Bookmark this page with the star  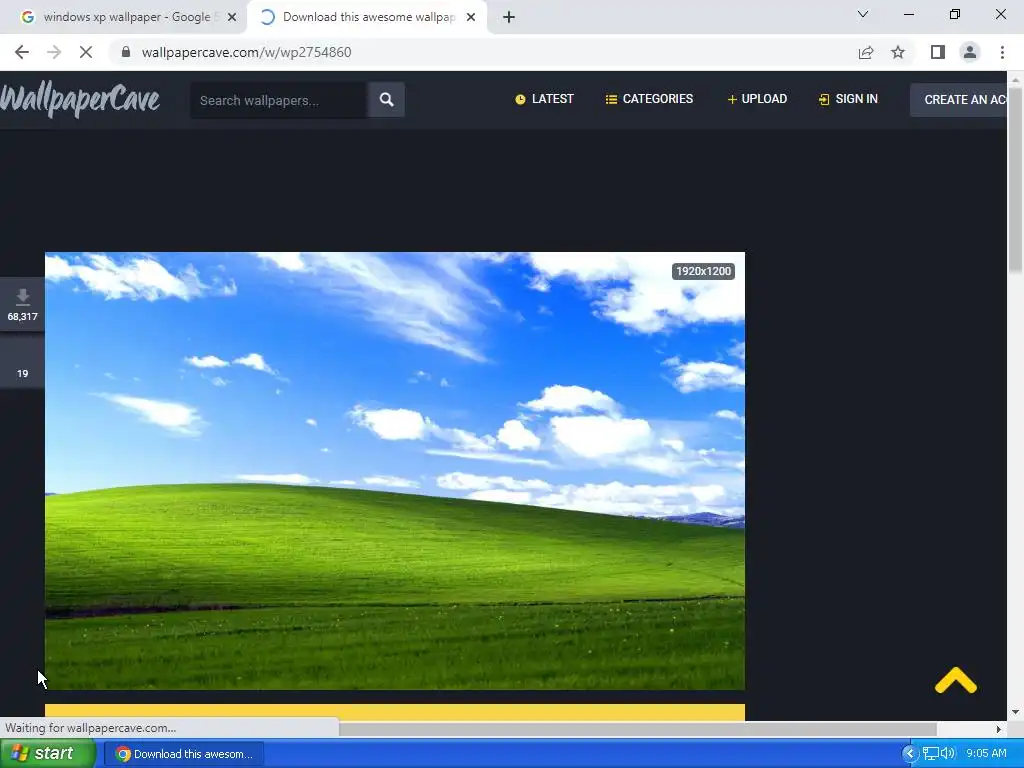click(x=898, y=52)
